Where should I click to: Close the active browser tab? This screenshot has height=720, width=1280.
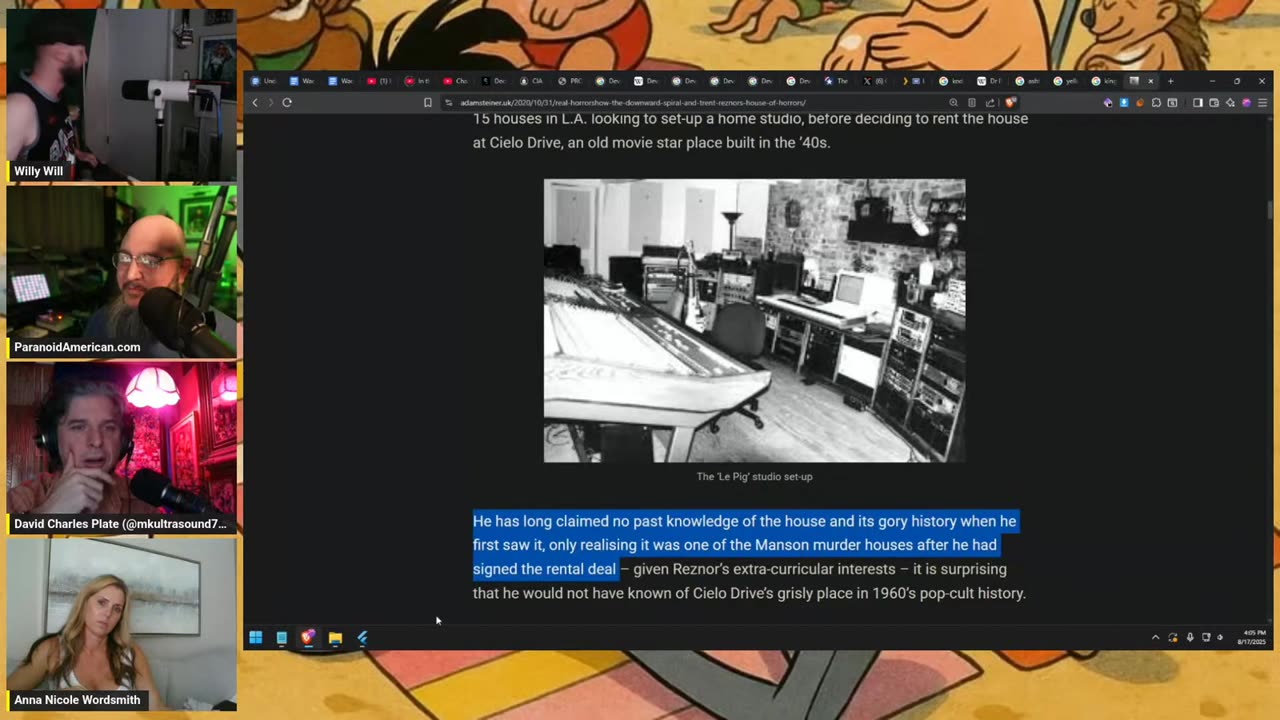pyautogui.click(x=1150, y=81)
